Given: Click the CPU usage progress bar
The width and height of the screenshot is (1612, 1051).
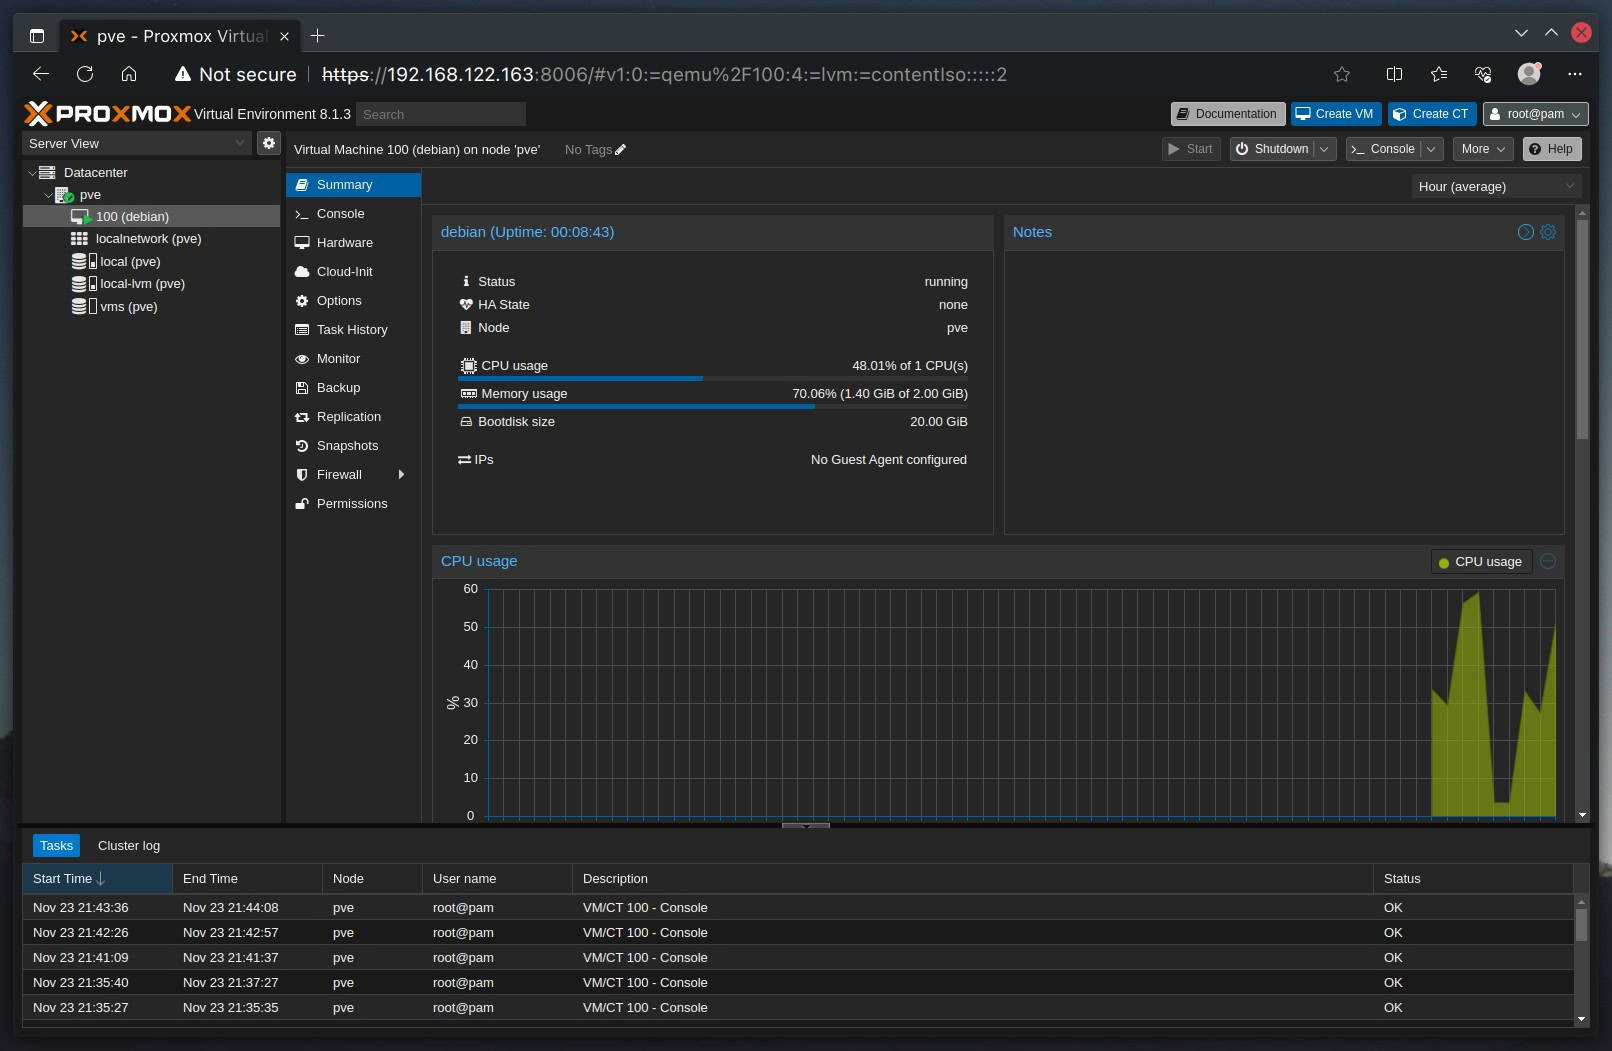Looking at the screenshot, I should 713,379.
